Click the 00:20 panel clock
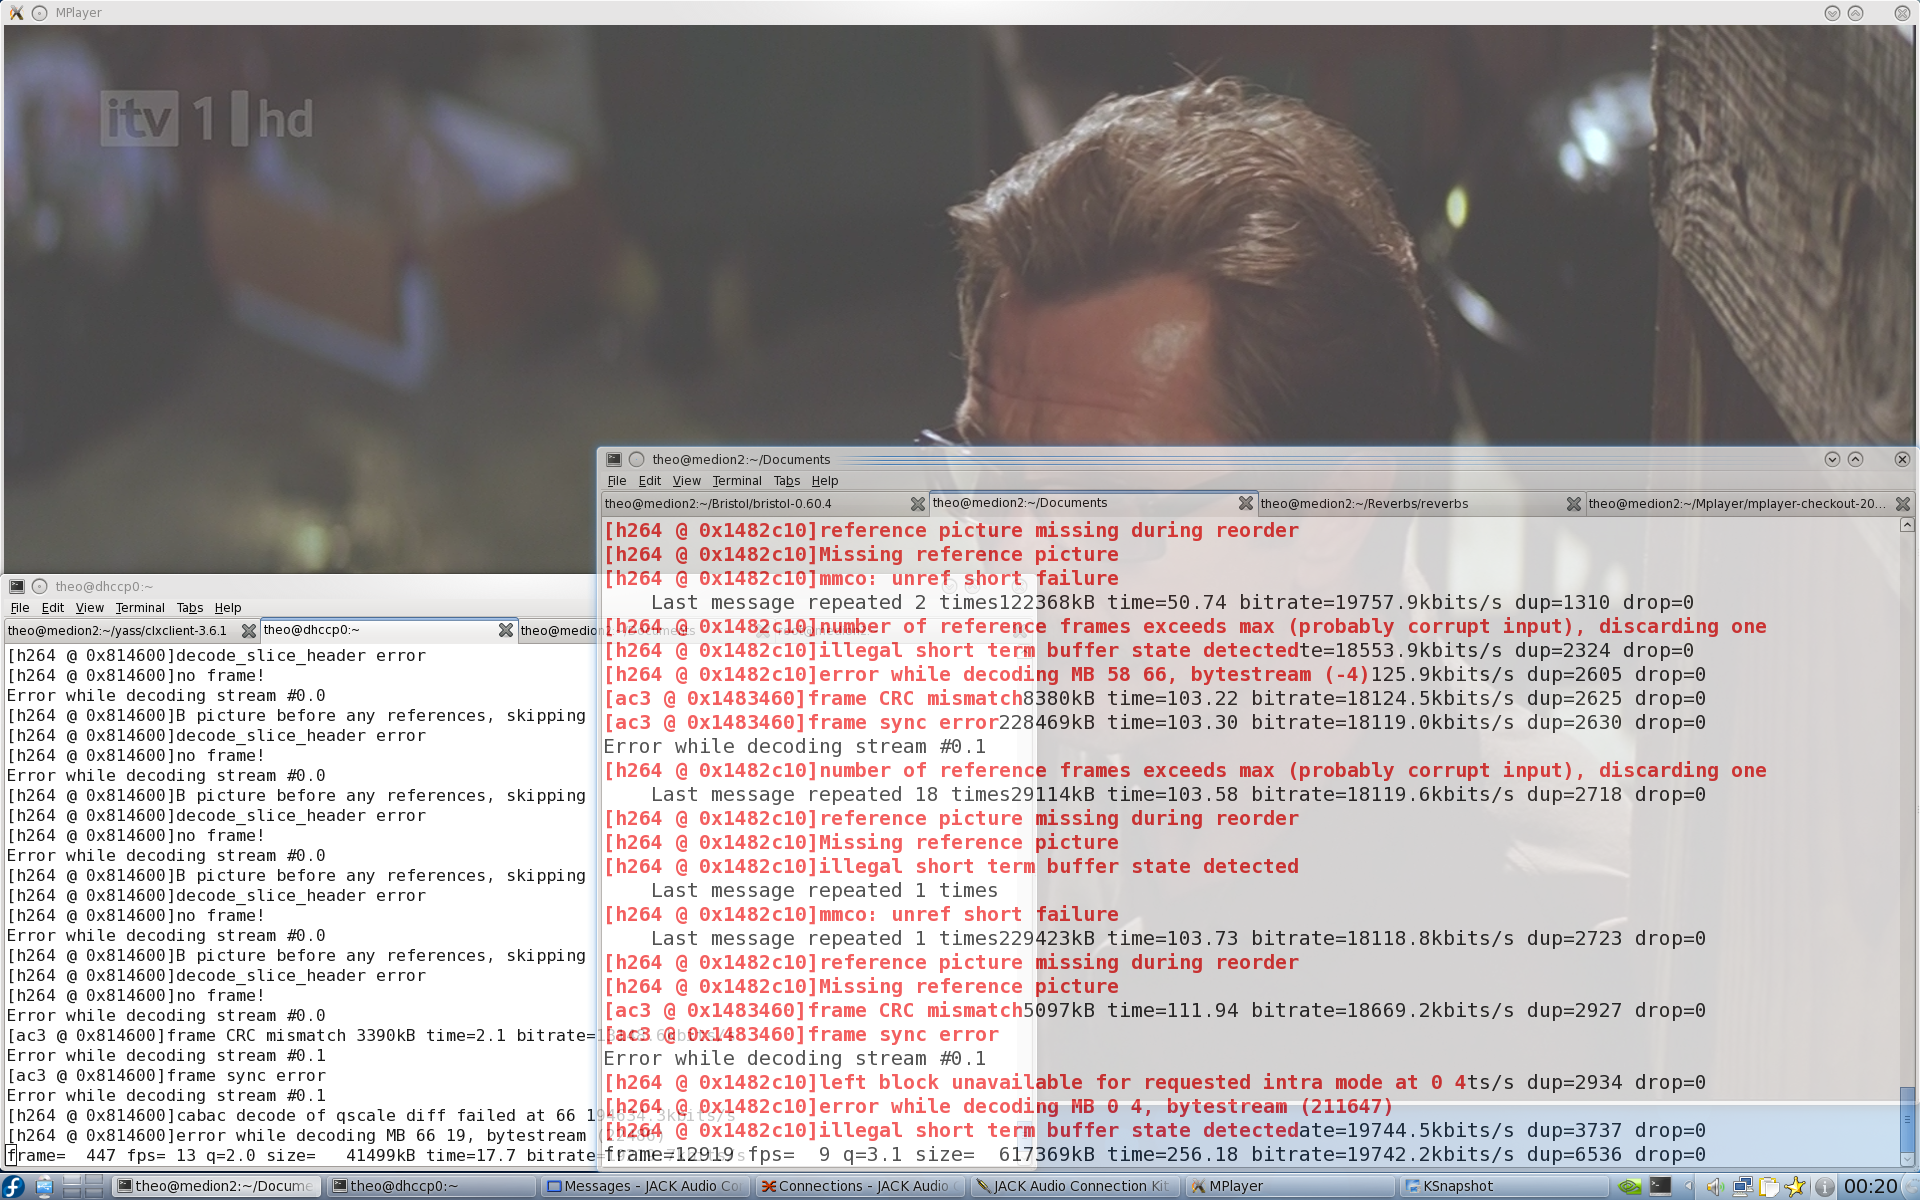 1870,1186
